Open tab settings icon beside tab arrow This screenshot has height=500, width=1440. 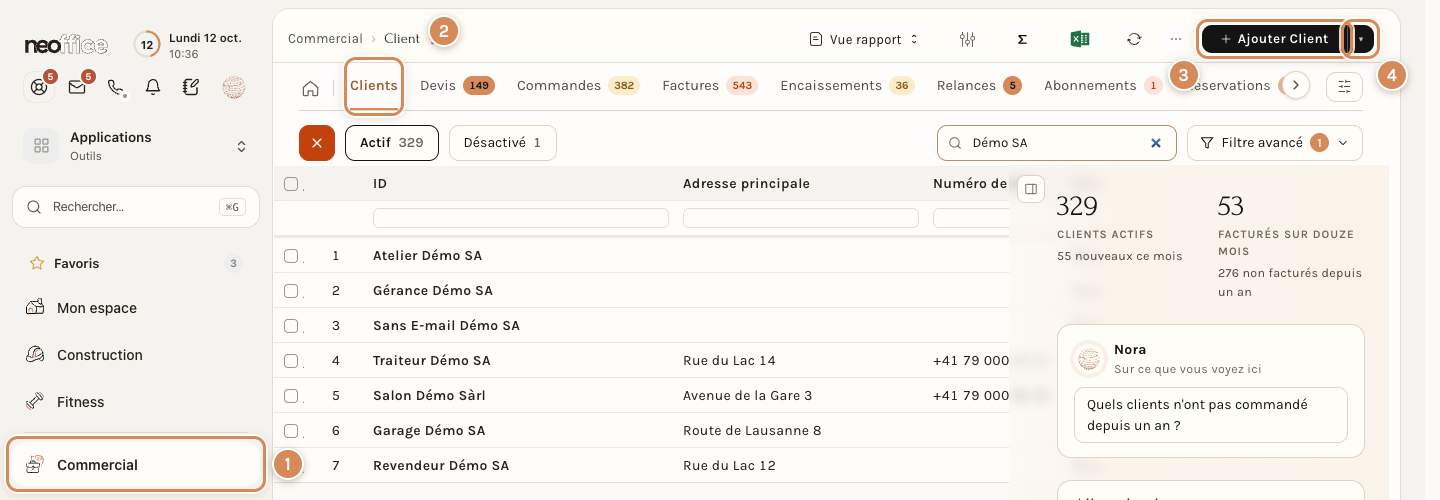click(1344, 87)
